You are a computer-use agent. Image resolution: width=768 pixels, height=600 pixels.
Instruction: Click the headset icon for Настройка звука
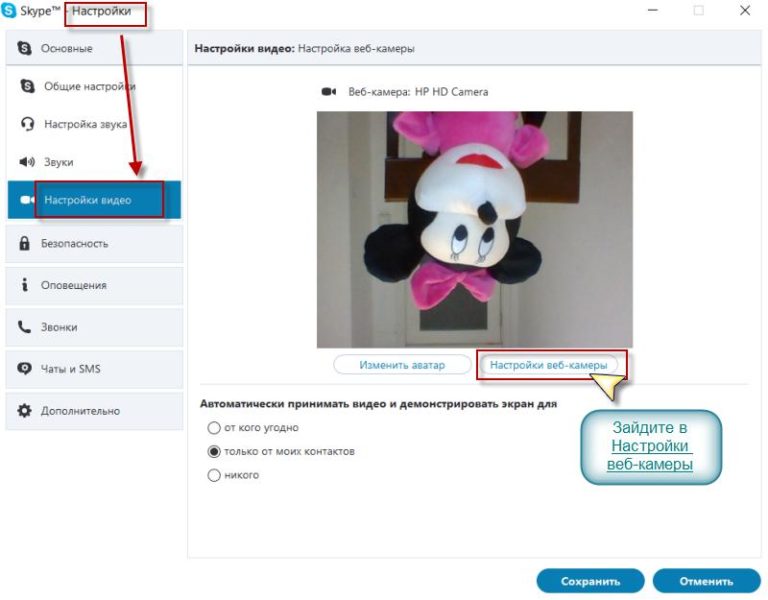[27, 124]
